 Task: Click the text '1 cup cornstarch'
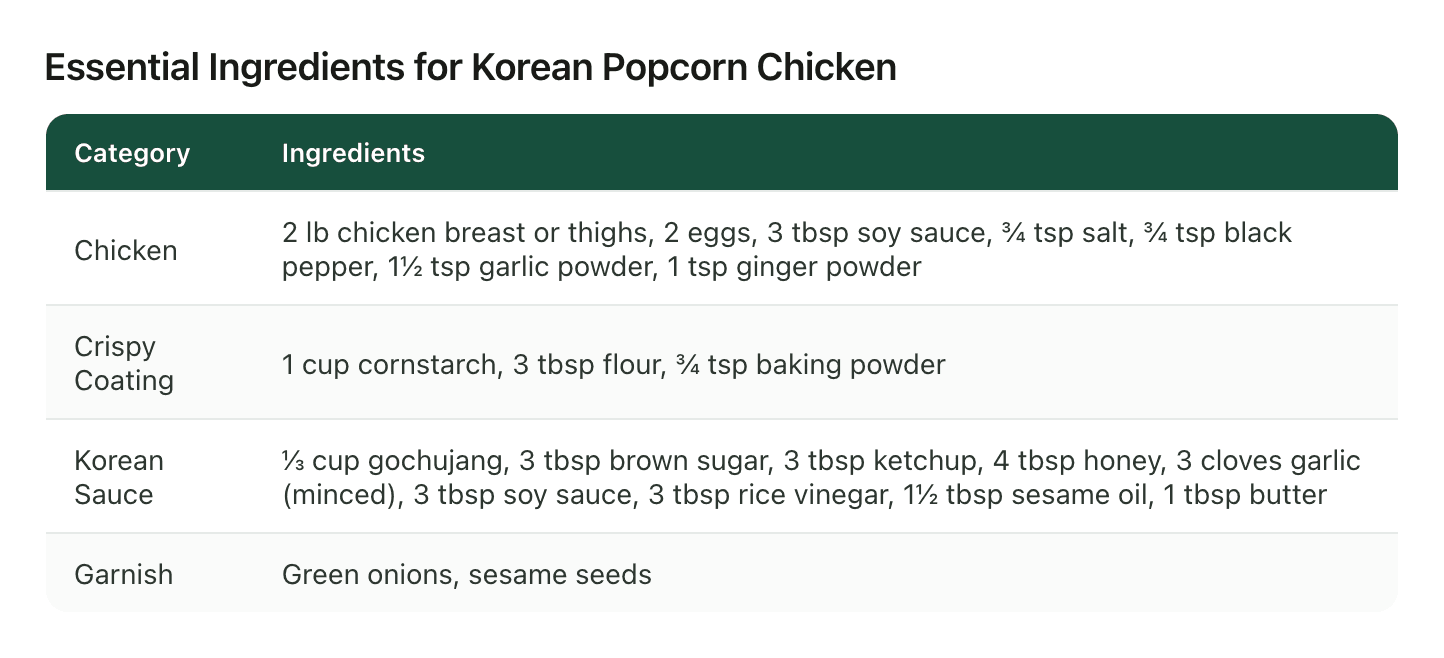click(389, 364)
